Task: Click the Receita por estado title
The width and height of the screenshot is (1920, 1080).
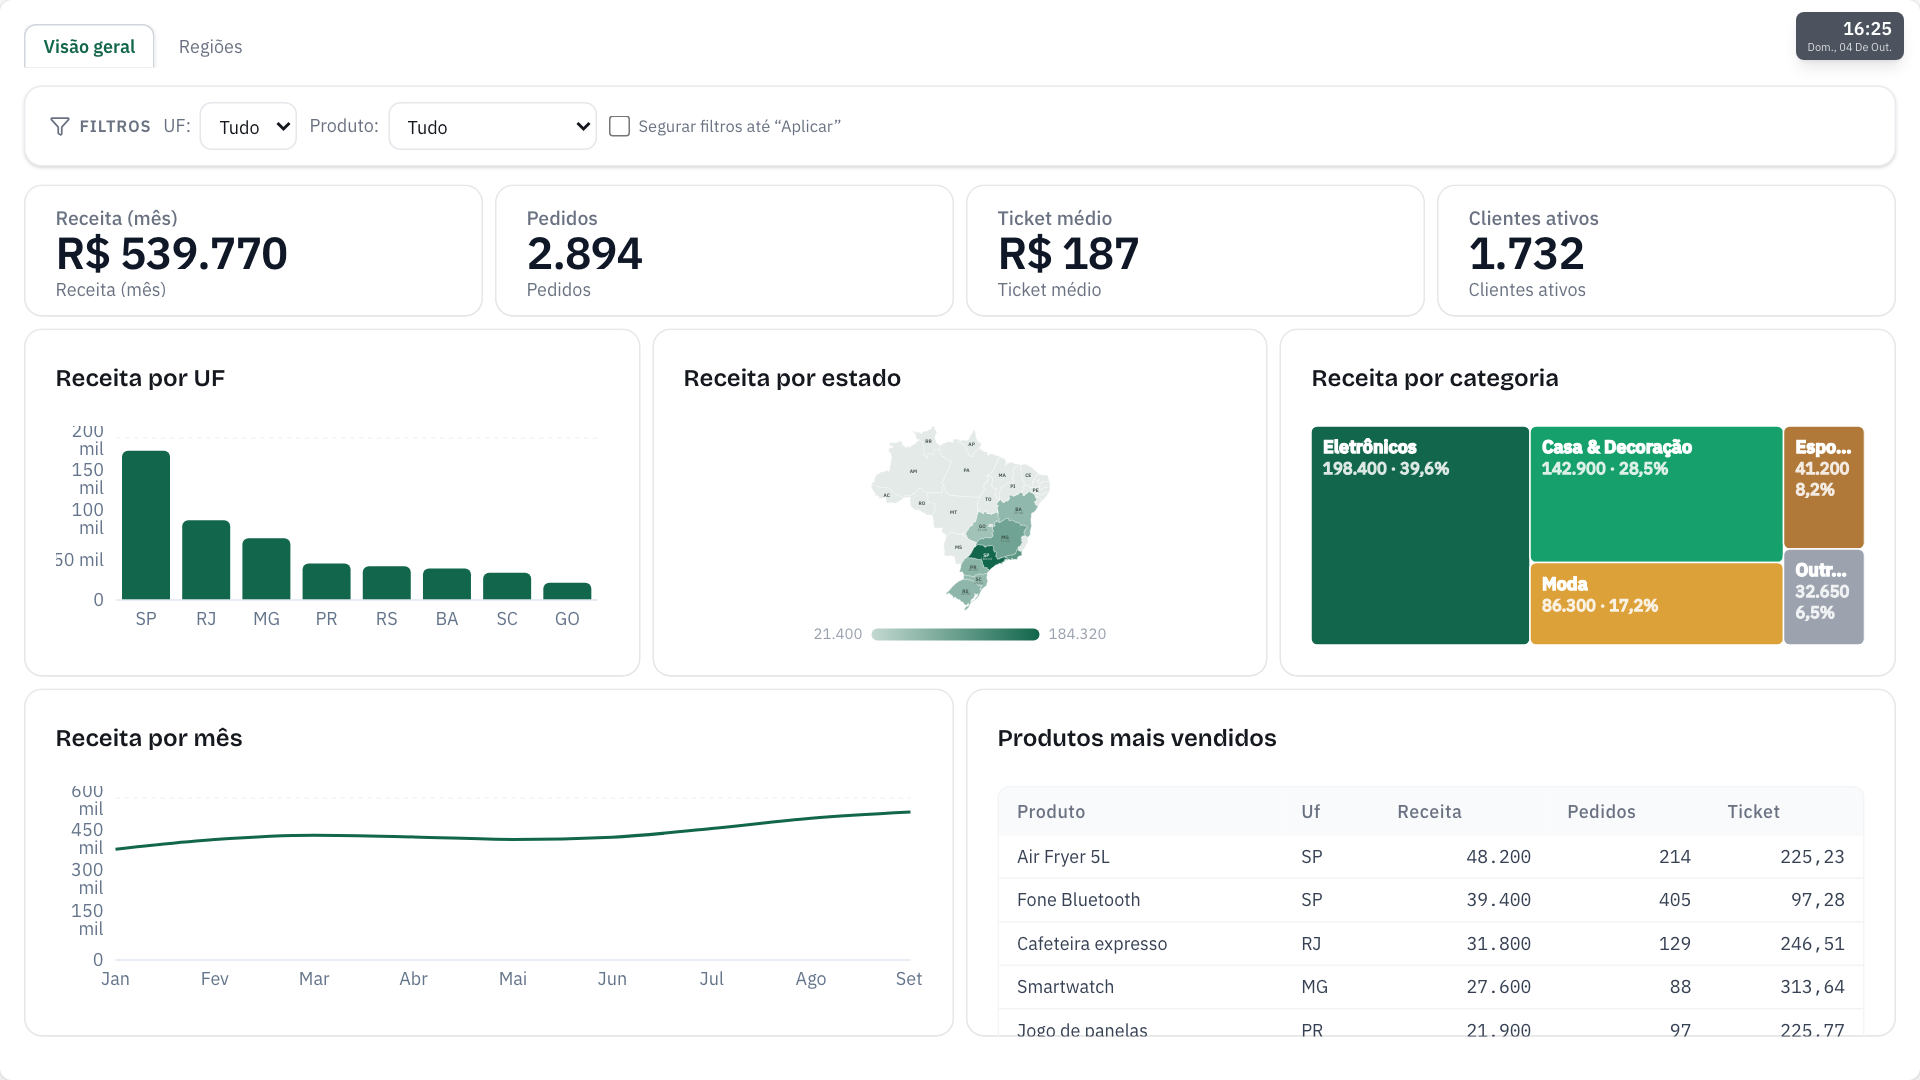Action: coord(792,378)
